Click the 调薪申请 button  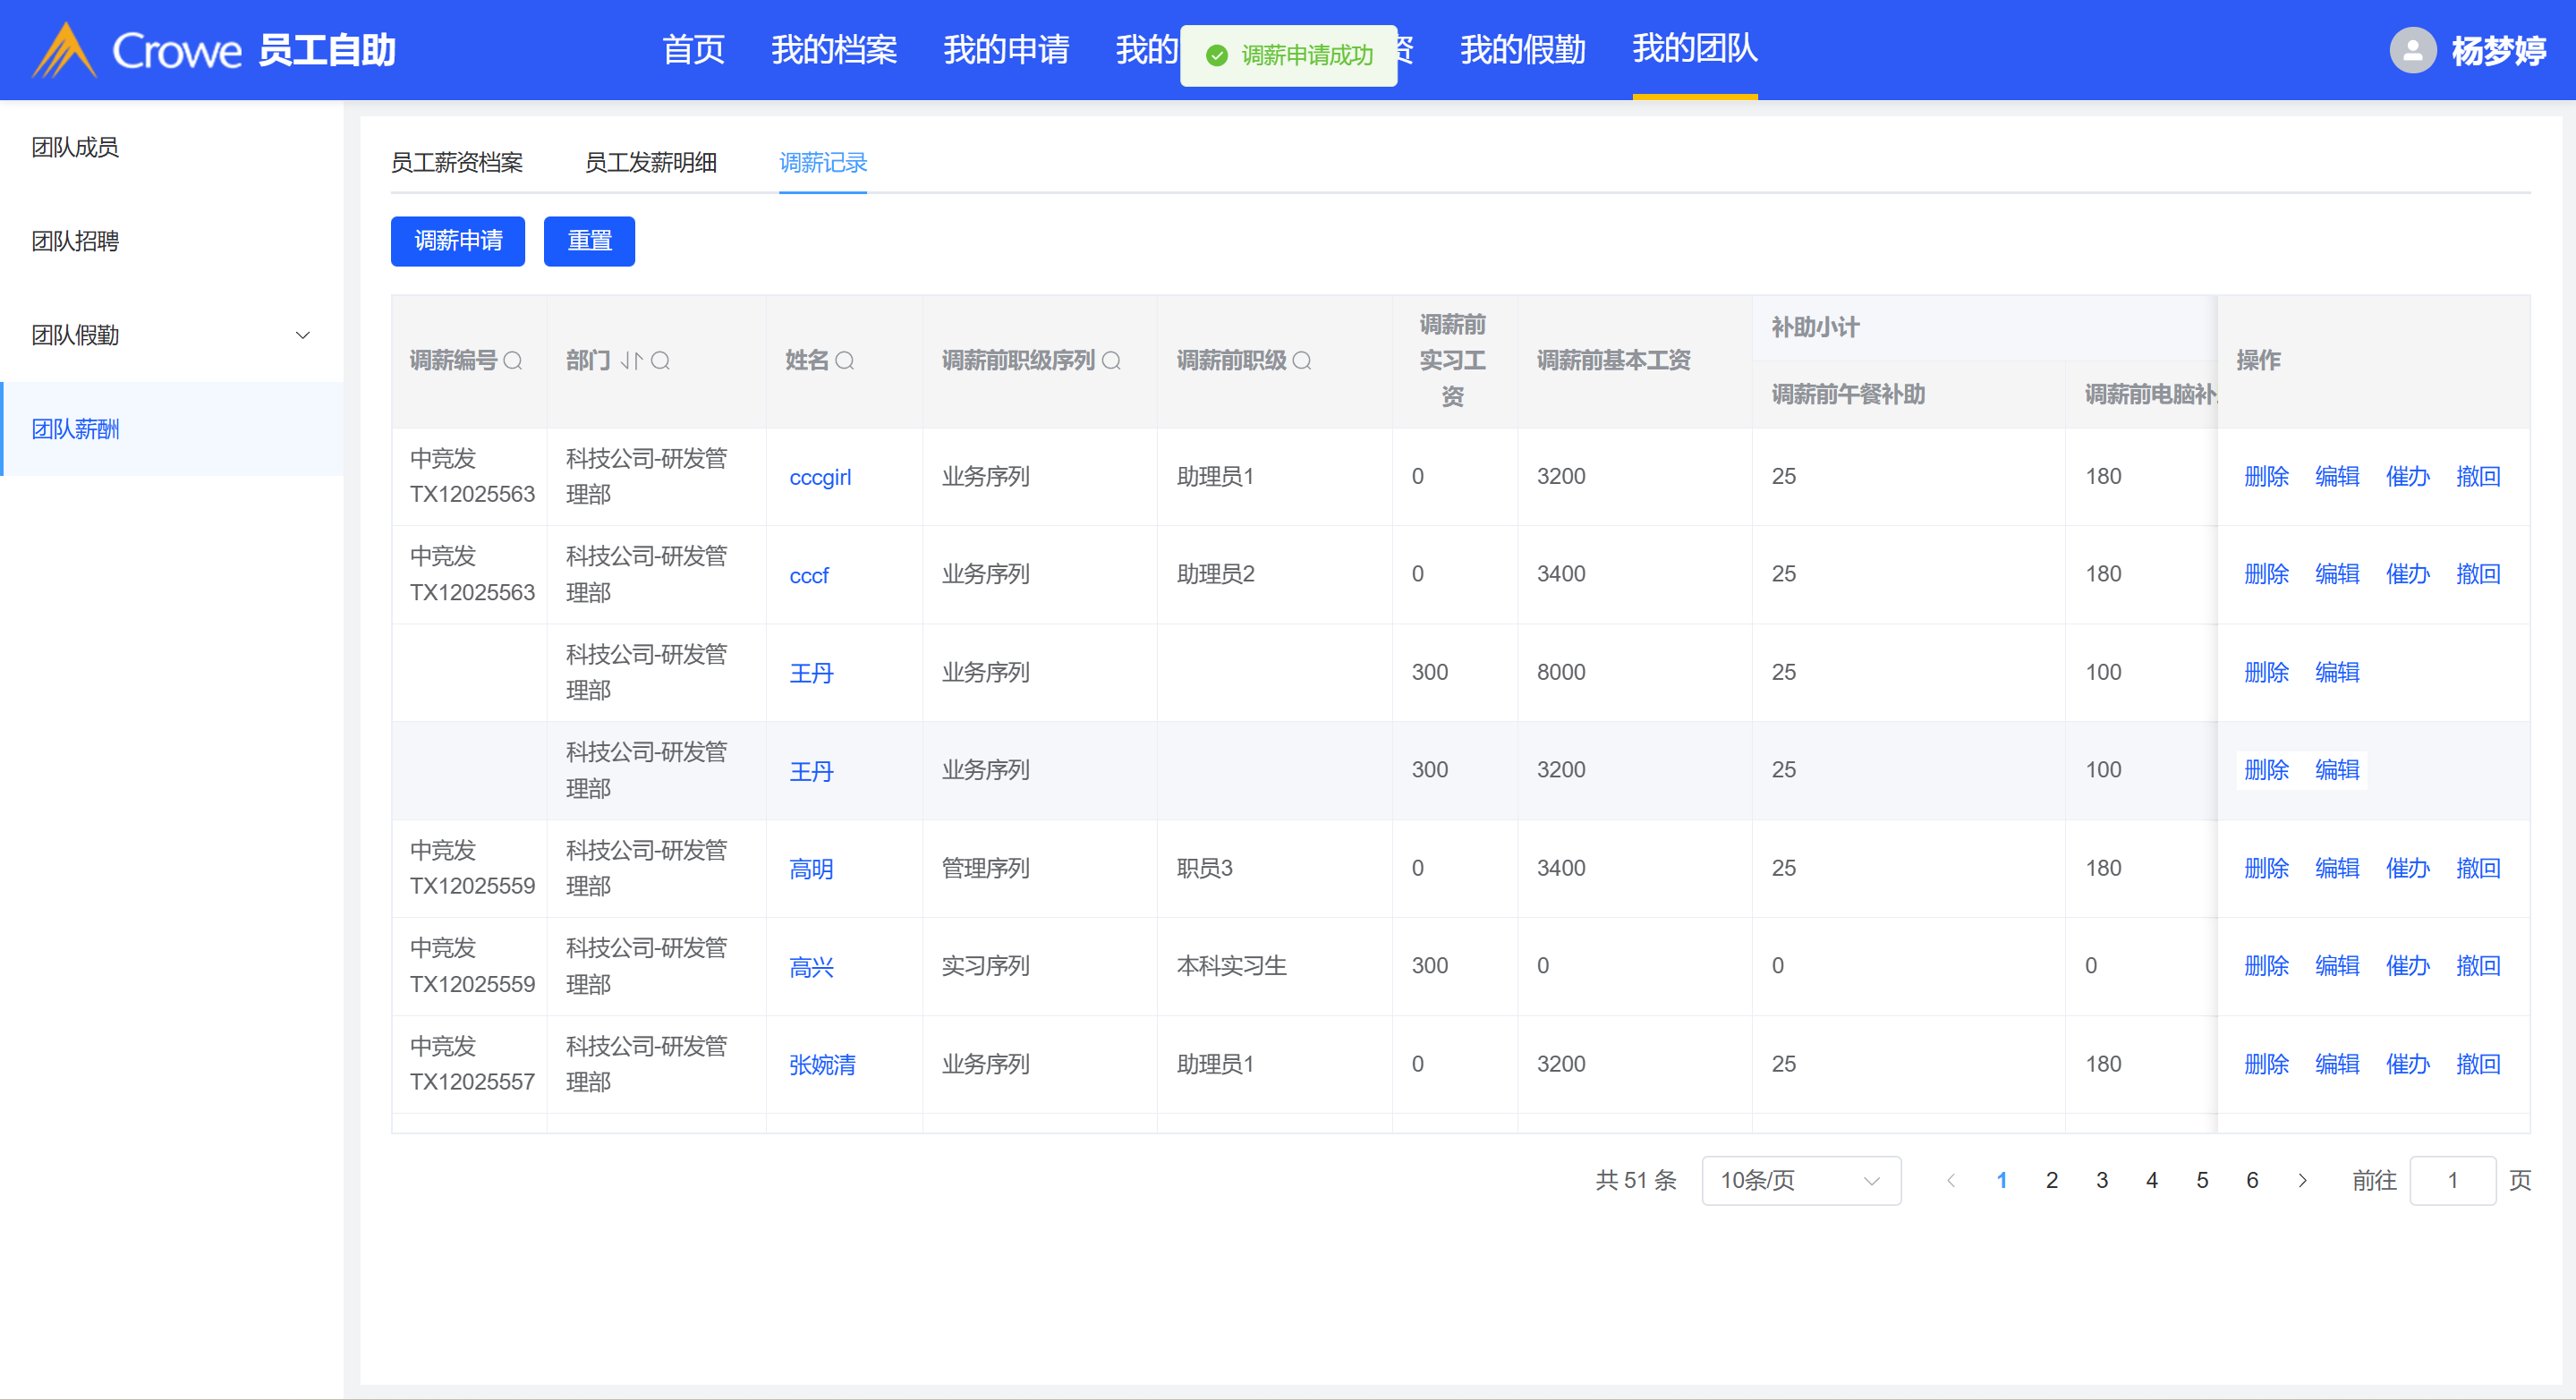pyautogui.click(x=458, y=241)
